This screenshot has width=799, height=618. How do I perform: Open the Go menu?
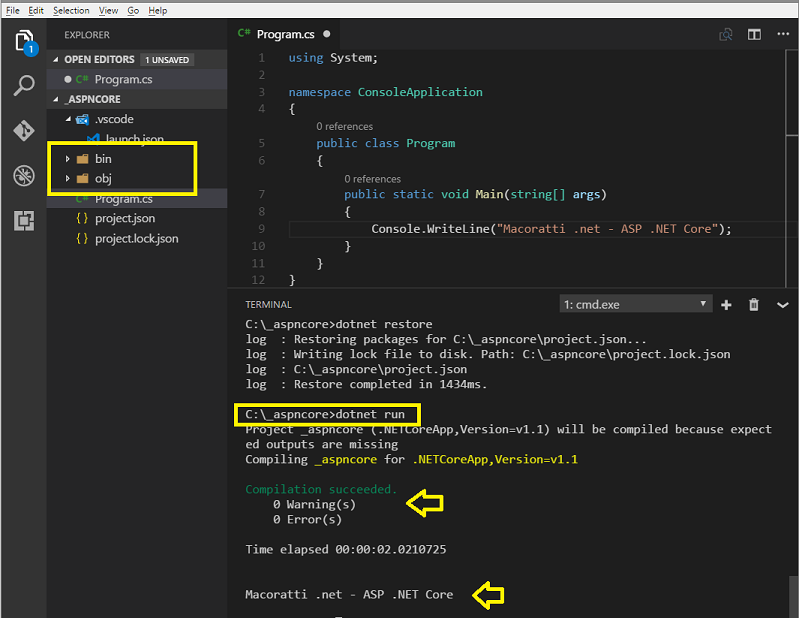(133, 10)
